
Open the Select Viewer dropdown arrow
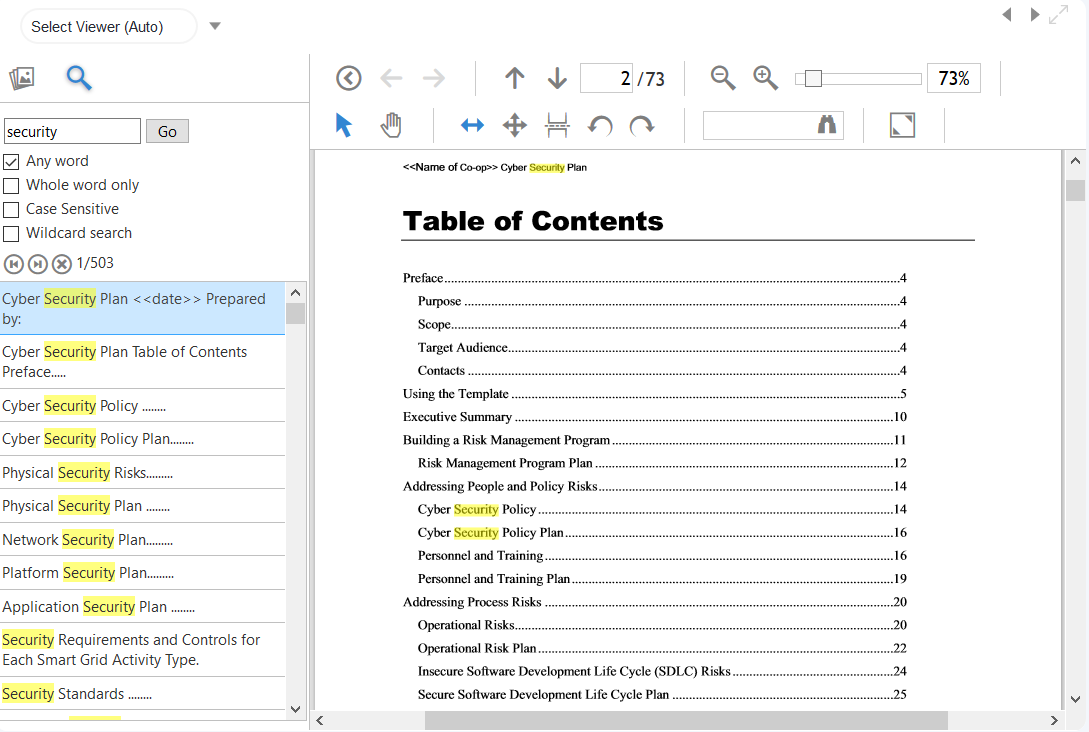(215, 26)
